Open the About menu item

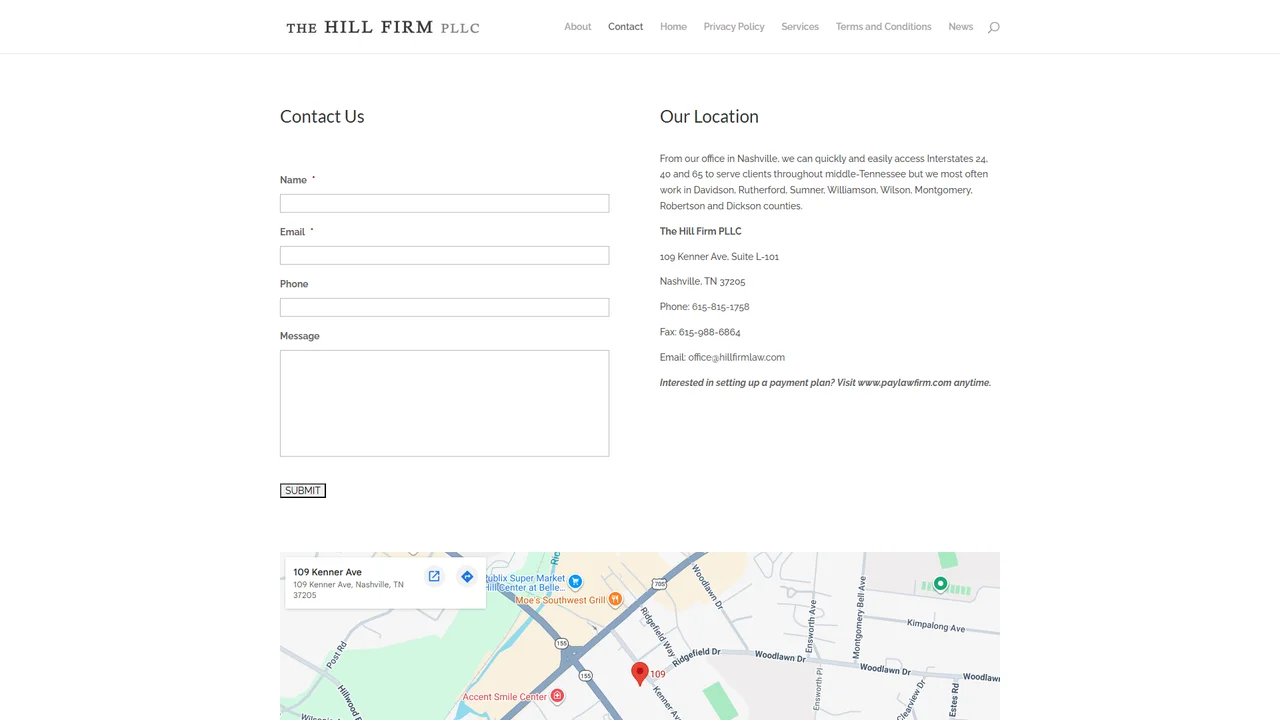pos(578,27)
